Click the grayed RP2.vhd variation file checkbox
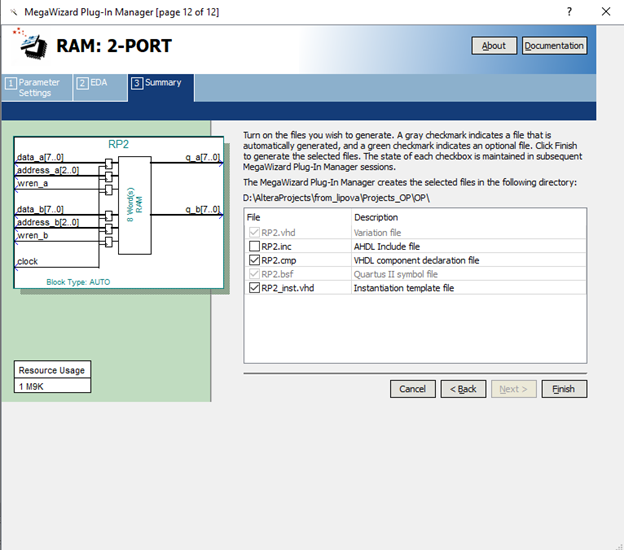 tap(254, 232)
